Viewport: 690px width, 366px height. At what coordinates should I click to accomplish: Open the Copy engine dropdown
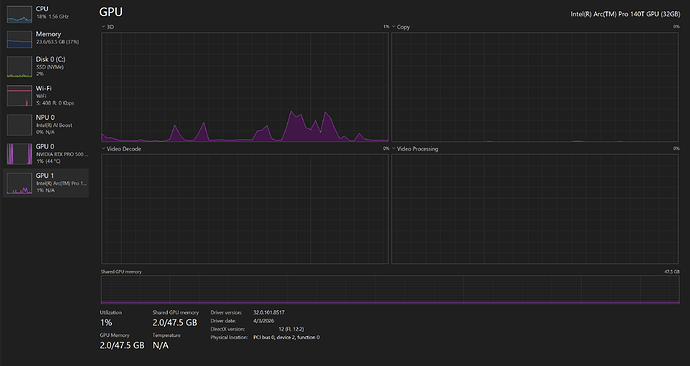click(401, 27)
